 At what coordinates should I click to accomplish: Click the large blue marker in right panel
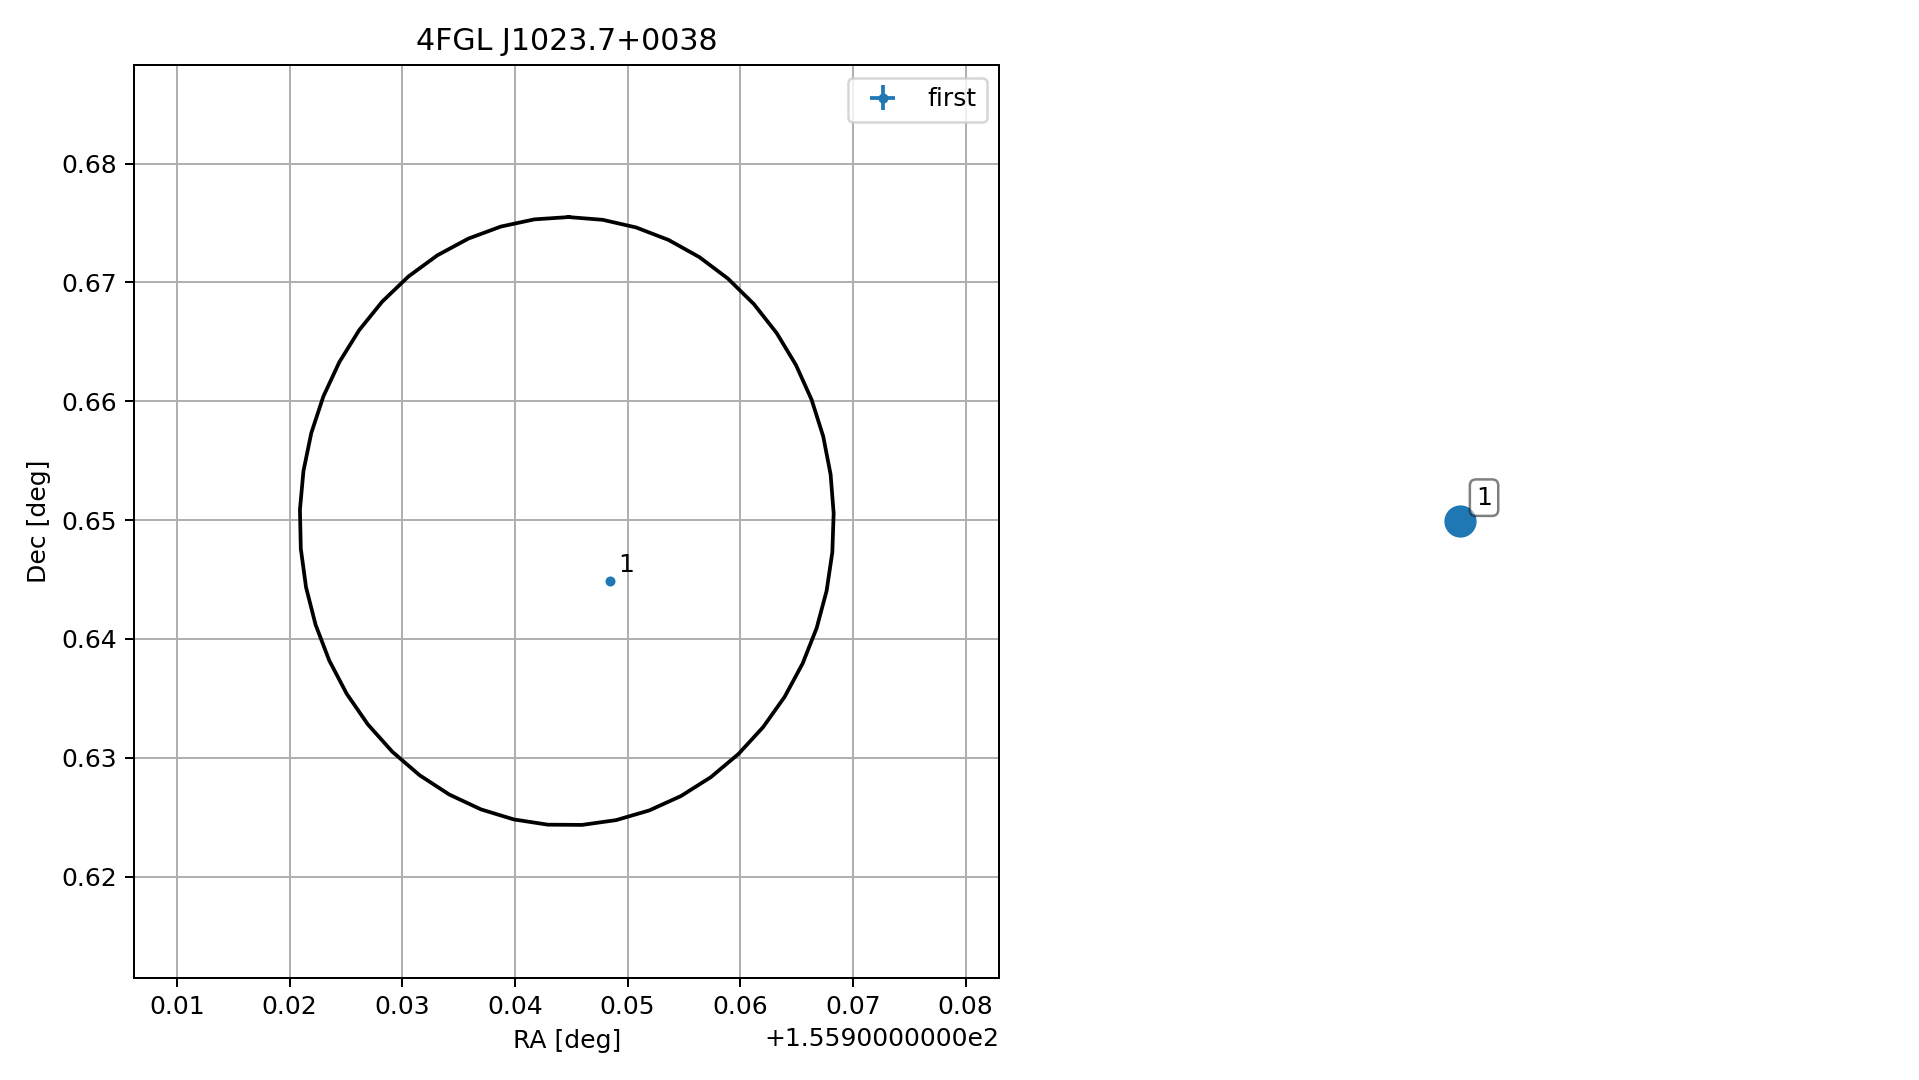tap(1460, 521)
